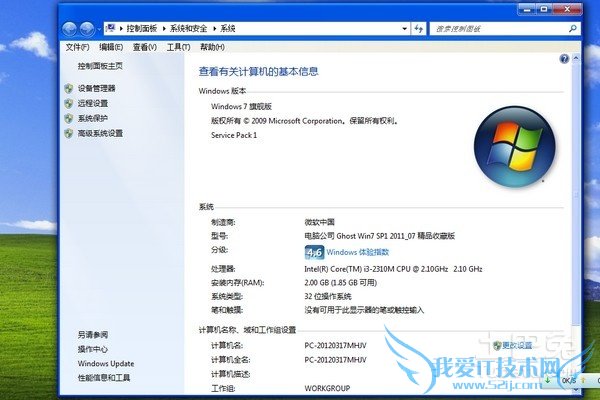Click the Windows logo image
This screenshot has height=400, width=600.
pyautogui.click(x=515, y=147)
